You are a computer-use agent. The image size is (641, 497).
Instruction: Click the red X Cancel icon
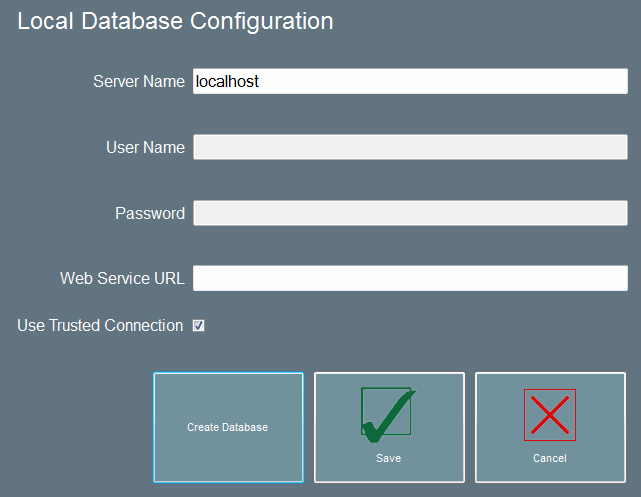549,414
